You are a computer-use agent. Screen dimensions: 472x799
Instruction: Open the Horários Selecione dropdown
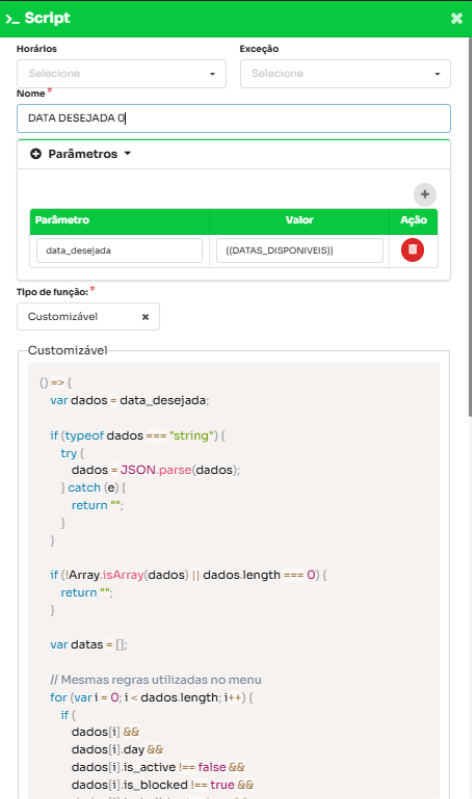(121, 73)
